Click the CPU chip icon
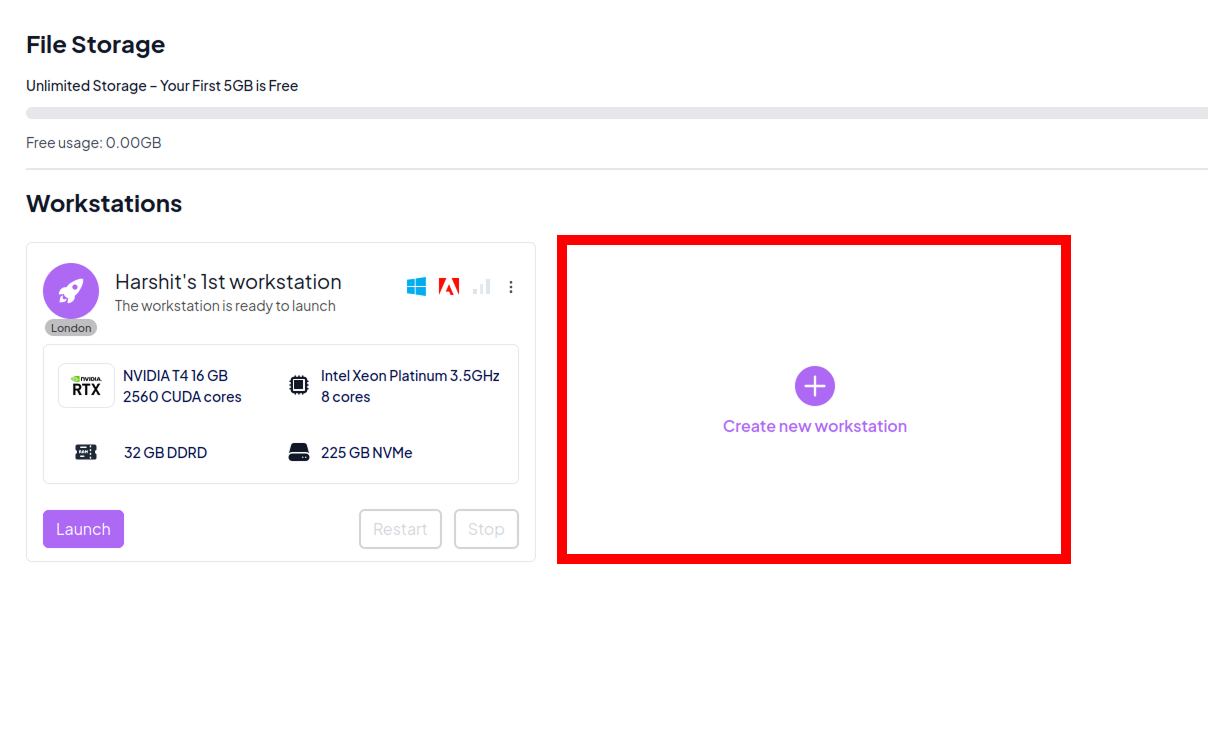Screen dimensions: 1208x753 point(298,386)
